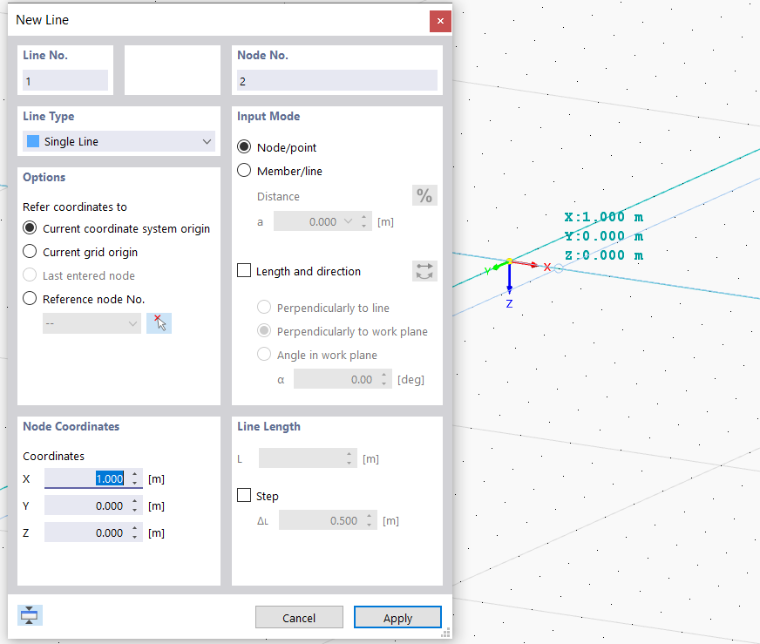Image resolution: width=760 pixels, height=644 pixels.
Task: Click the Line No. input field
Action: [65, 80]
